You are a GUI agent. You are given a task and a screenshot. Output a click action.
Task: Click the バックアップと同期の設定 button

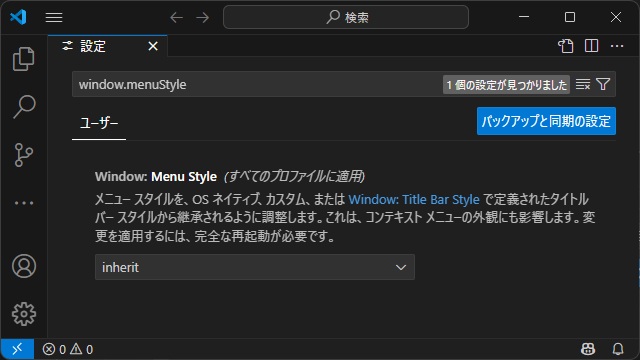coord(546,121)
